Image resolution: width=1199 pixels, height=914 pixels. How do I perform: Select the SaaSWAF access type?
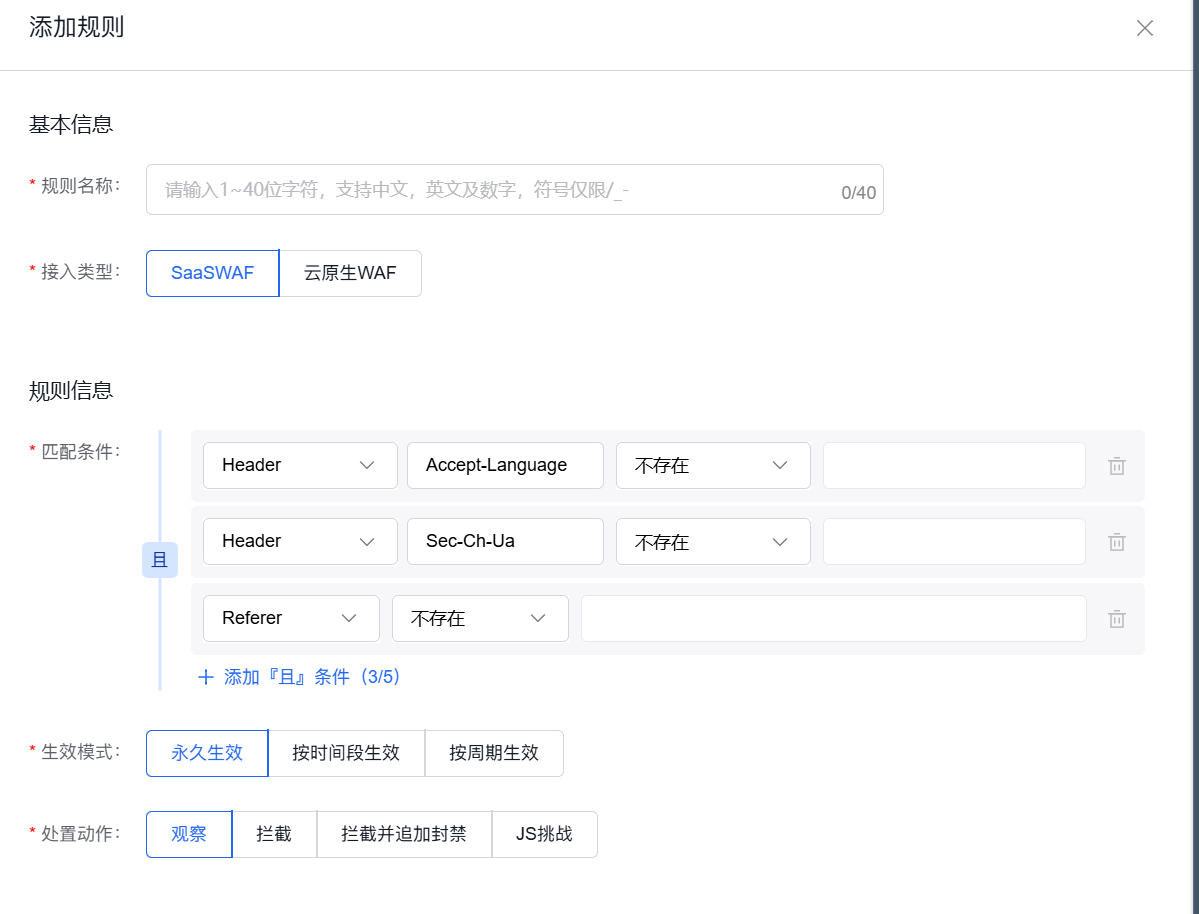tap(211, 273)
